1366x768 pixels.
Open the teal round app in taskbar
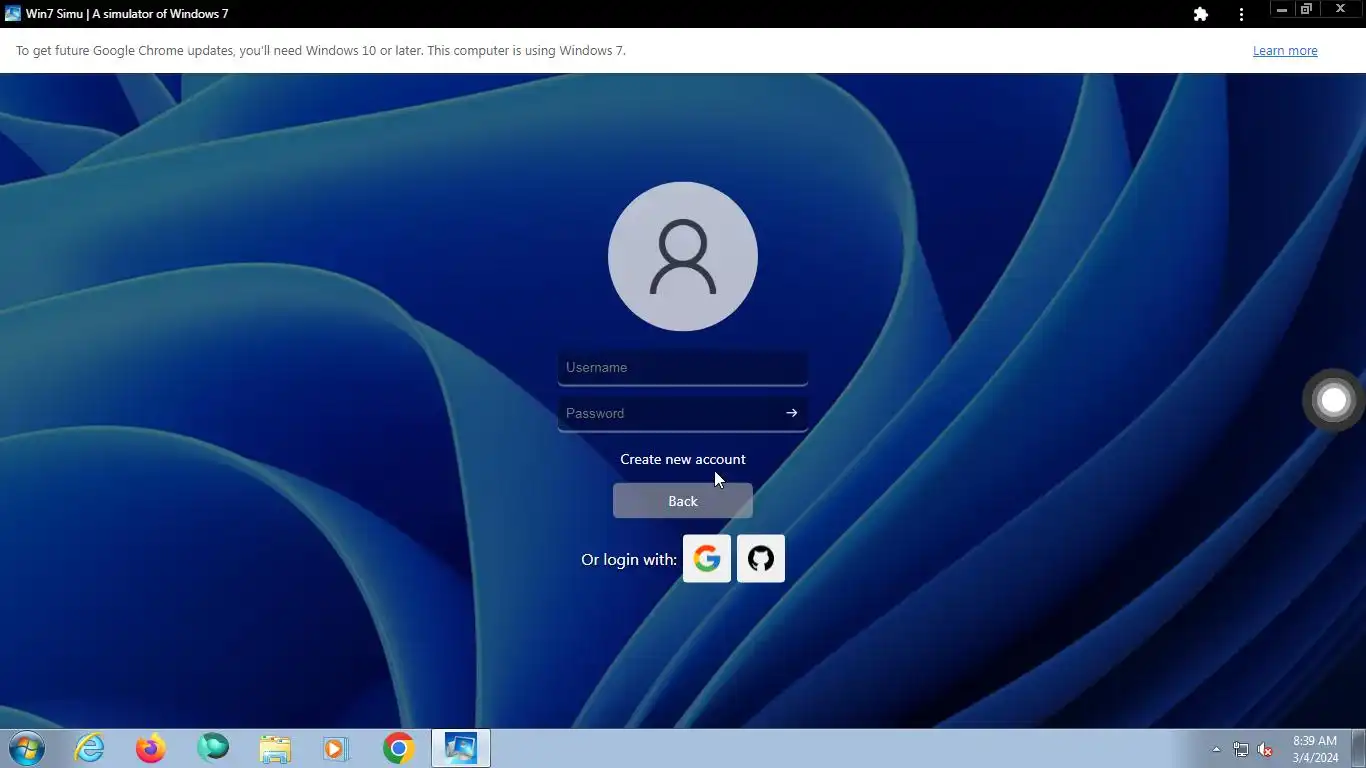click(213, 747)
